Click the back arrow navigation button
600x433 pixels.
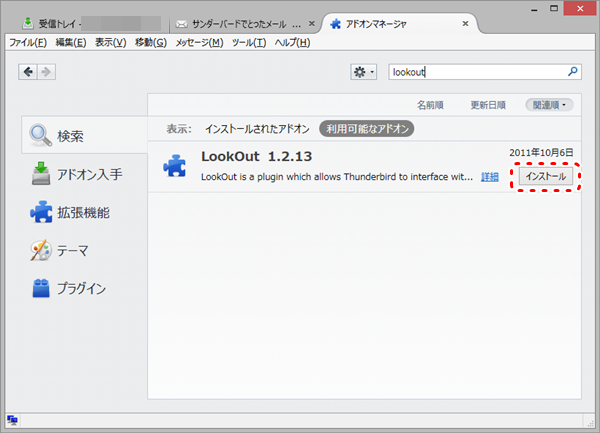[x=28, y=72]
